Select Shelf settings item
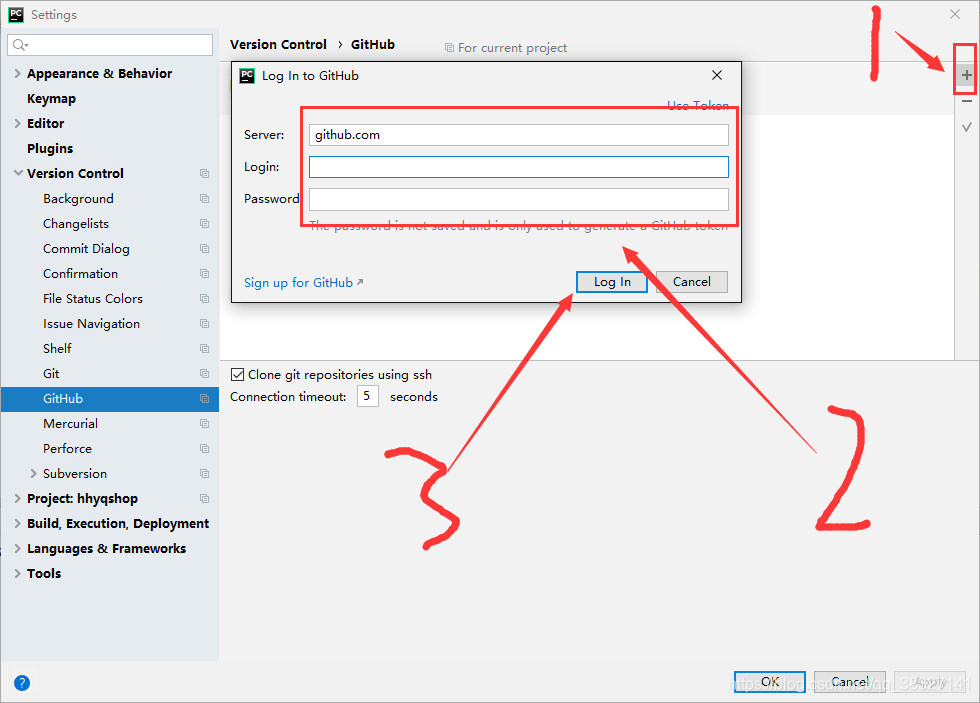Viewport: 980px width, 703px height. click(x=57, y=349)
